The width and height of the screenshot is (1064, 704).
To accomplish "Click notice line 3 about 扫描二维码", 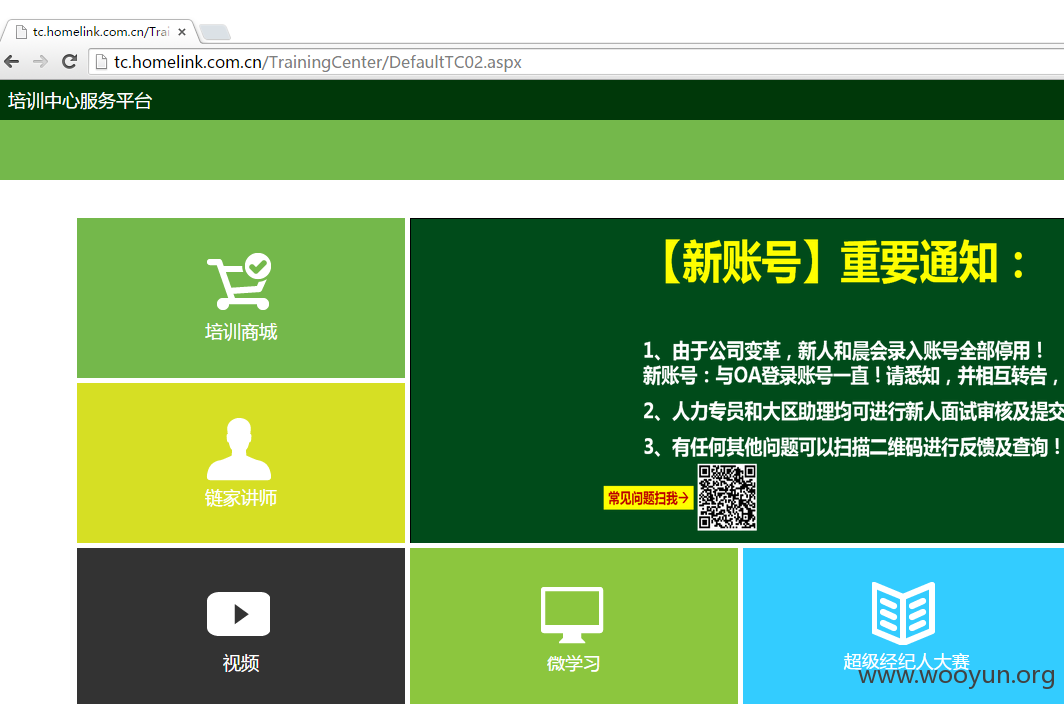I will (853, 447).
